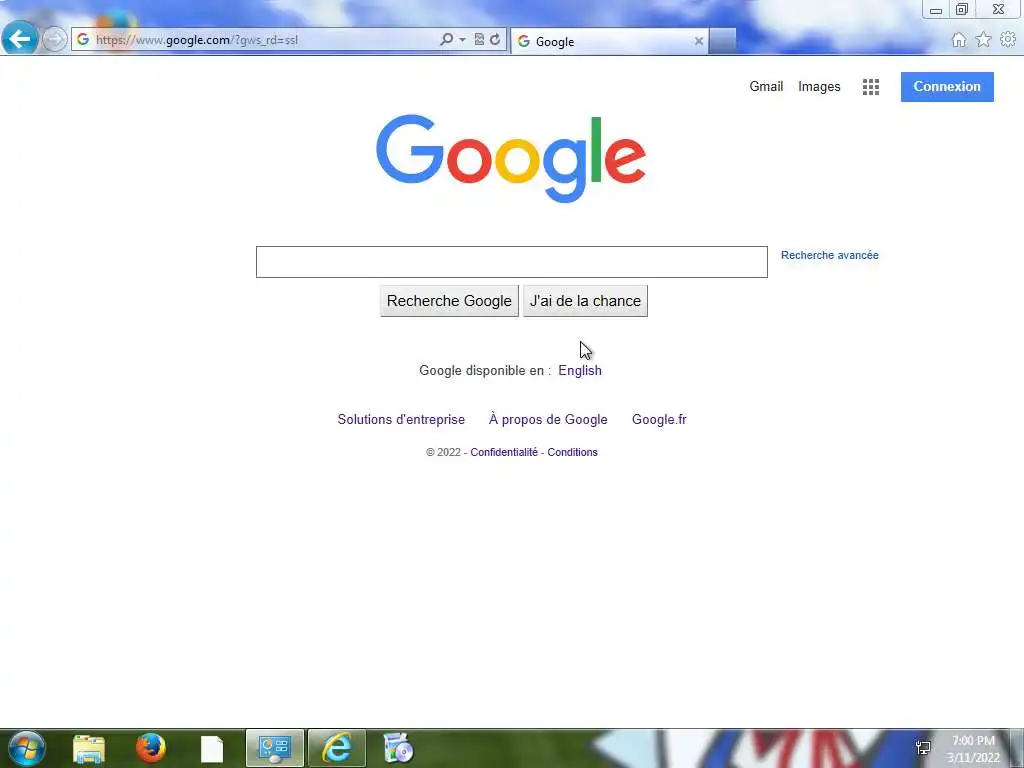Open a new tab next to Google tab

click(x=722, y=41)
